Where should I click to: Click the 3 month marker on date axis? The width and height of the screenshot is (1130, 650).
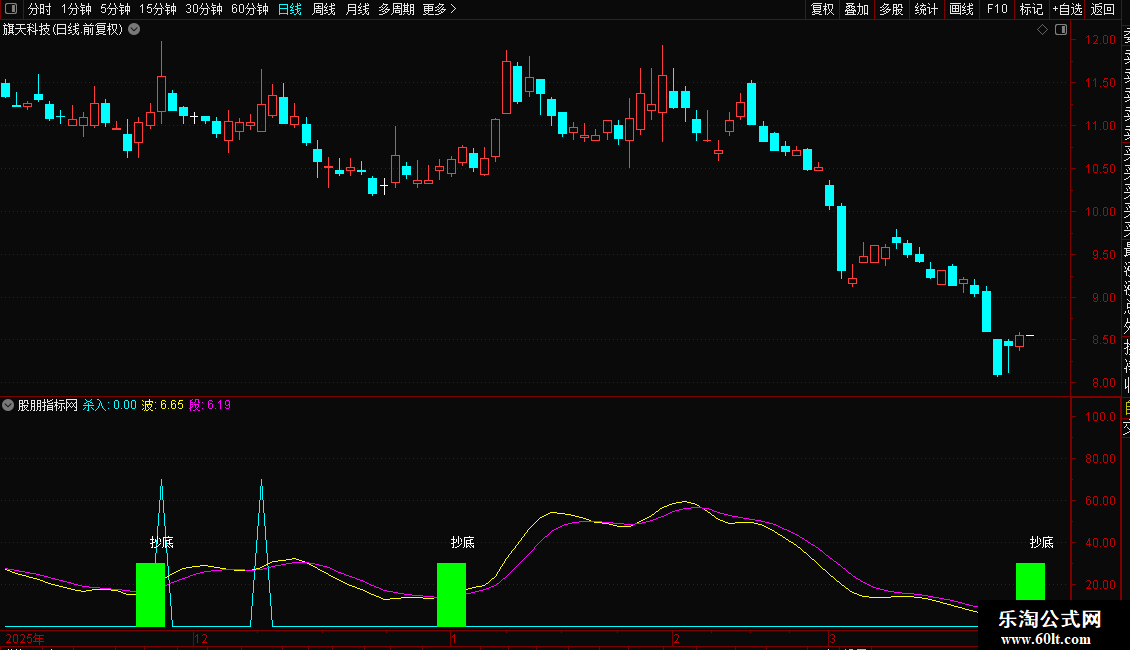click(x=832, y=638)
